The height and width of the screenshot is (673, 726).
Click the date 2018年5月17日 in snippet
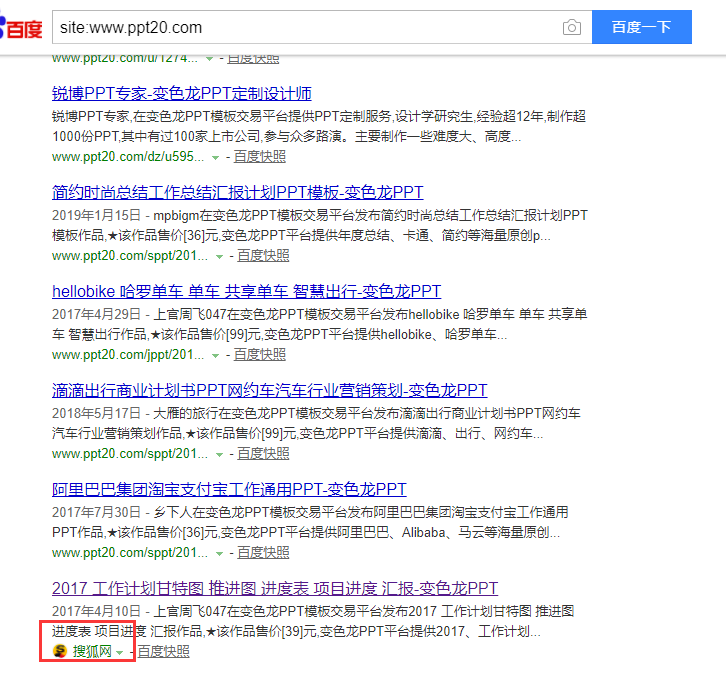pos(96,413)
